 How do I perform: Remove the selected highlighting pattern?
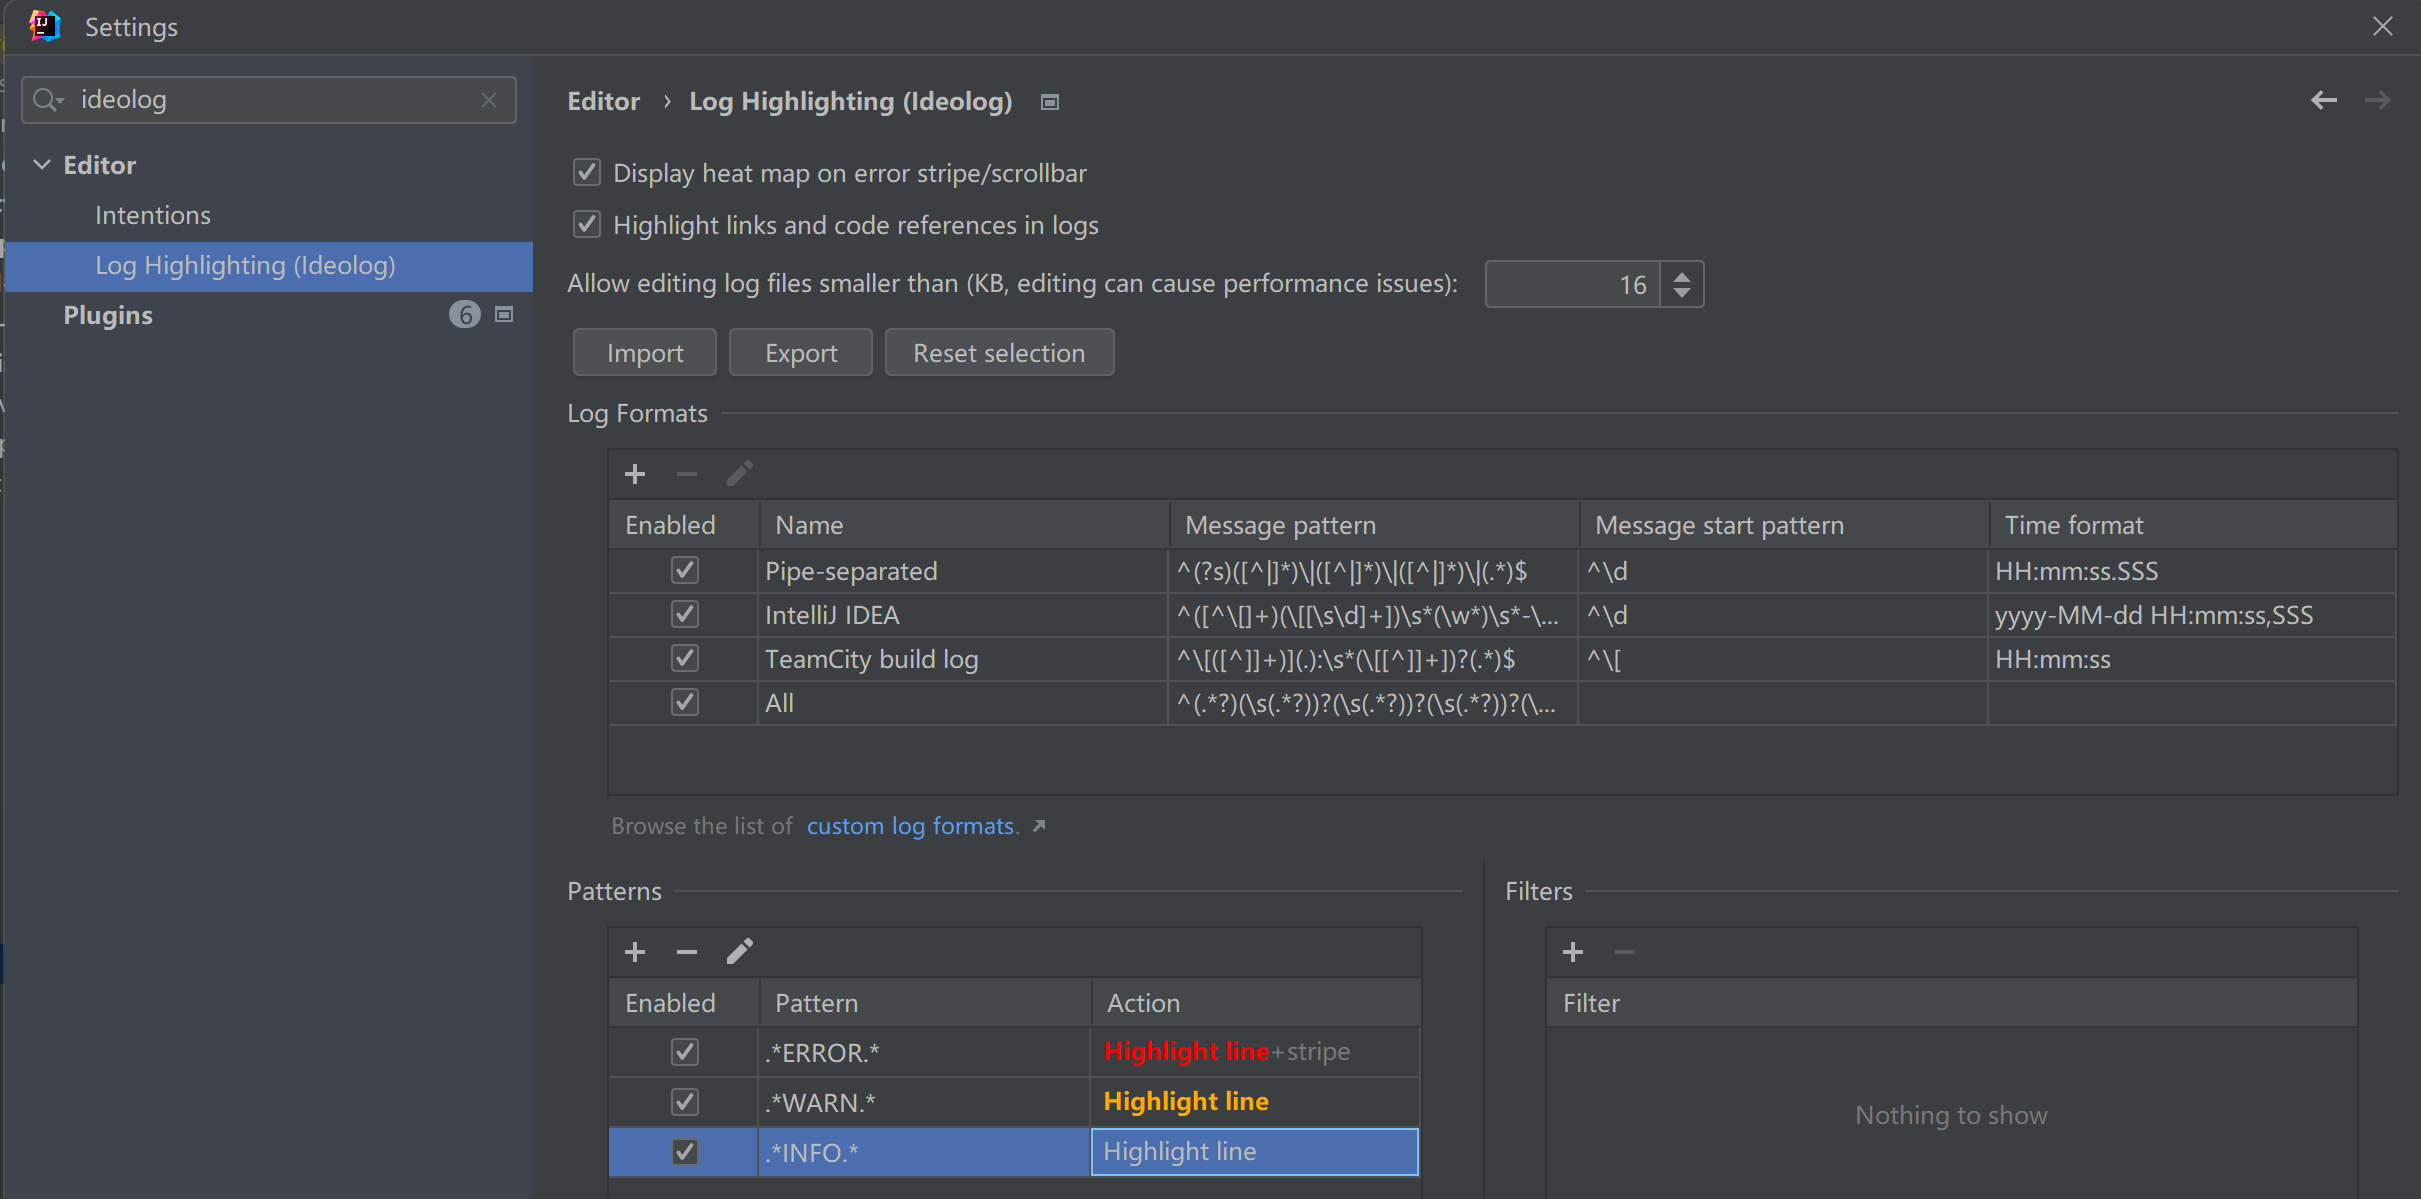tap(686, 952)
